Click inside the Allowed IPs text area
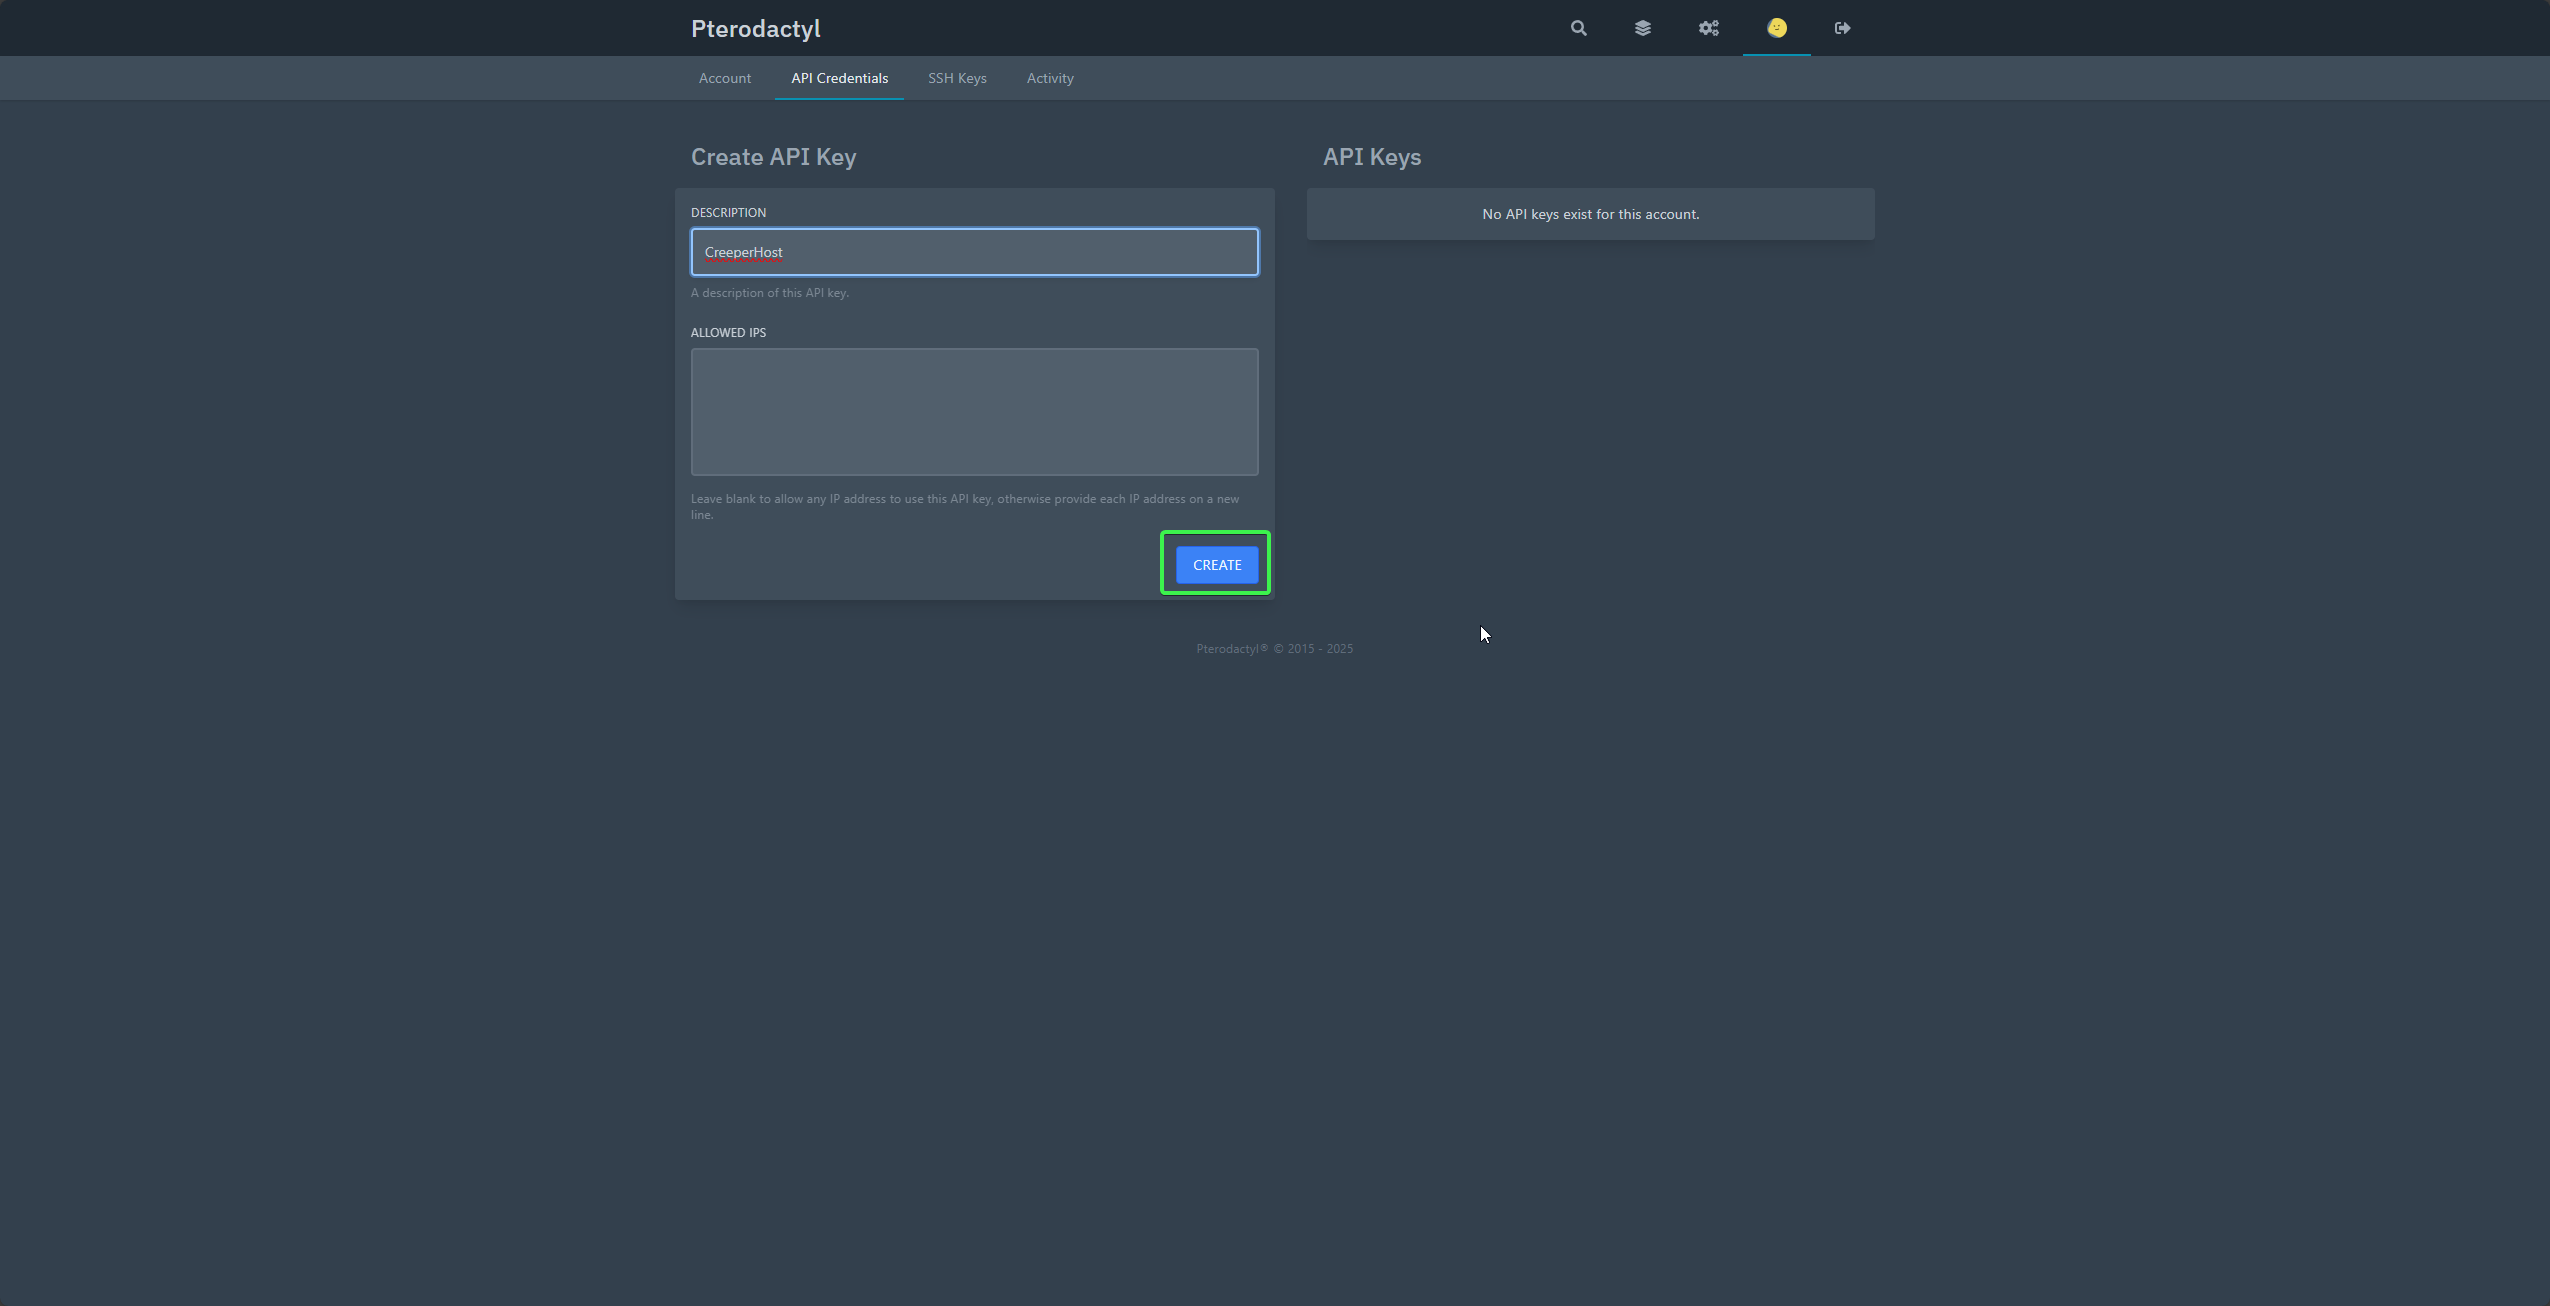 click(x=975, y=412)
